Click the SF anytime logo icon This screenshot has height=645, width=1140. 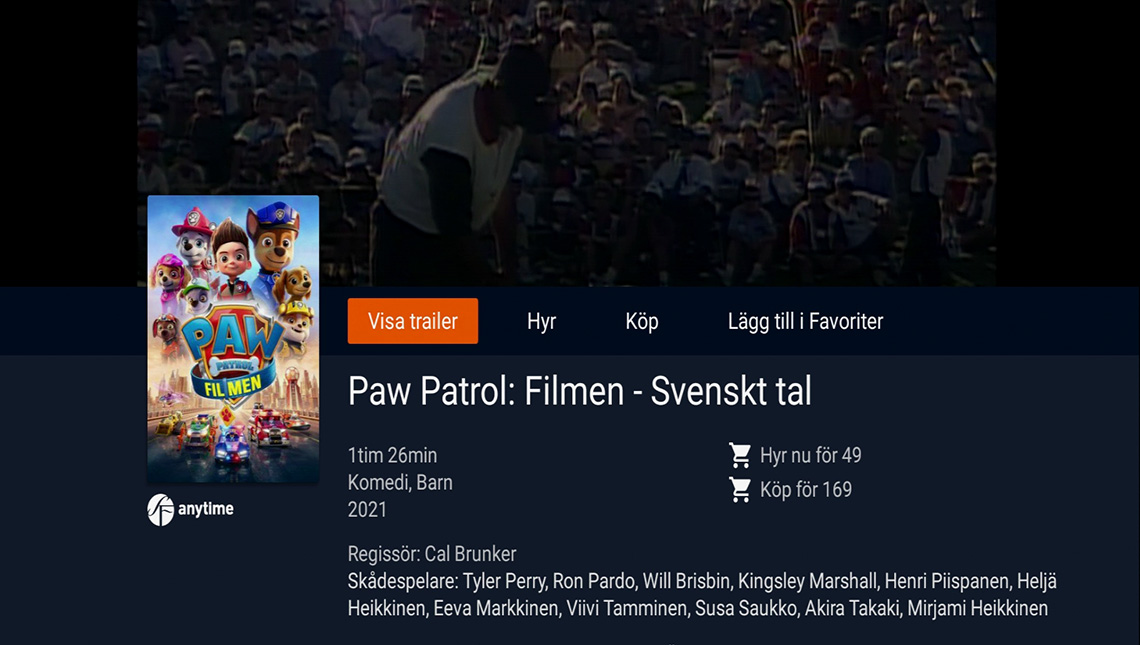[161, 510]
